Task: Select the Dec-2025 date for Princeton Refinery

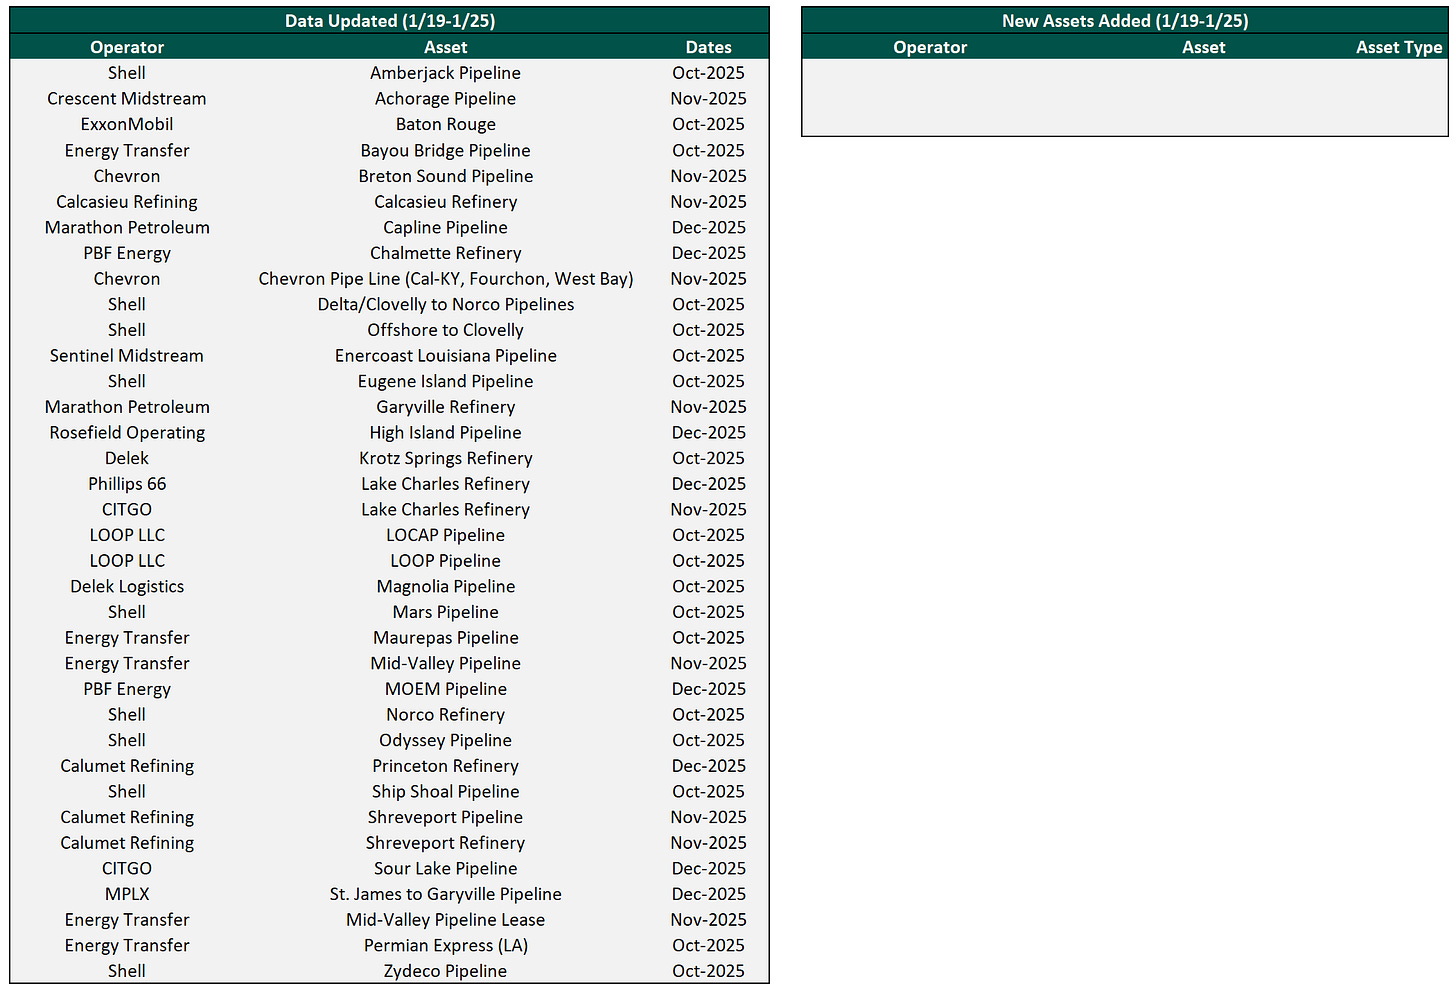Action: [708, 766]
